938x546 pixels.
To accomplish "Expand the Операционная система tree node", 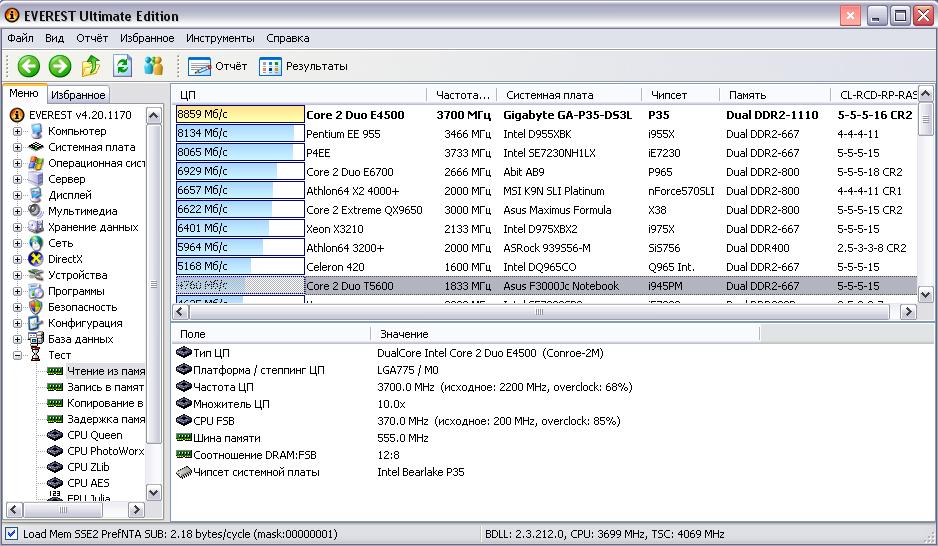I will 17,163.
